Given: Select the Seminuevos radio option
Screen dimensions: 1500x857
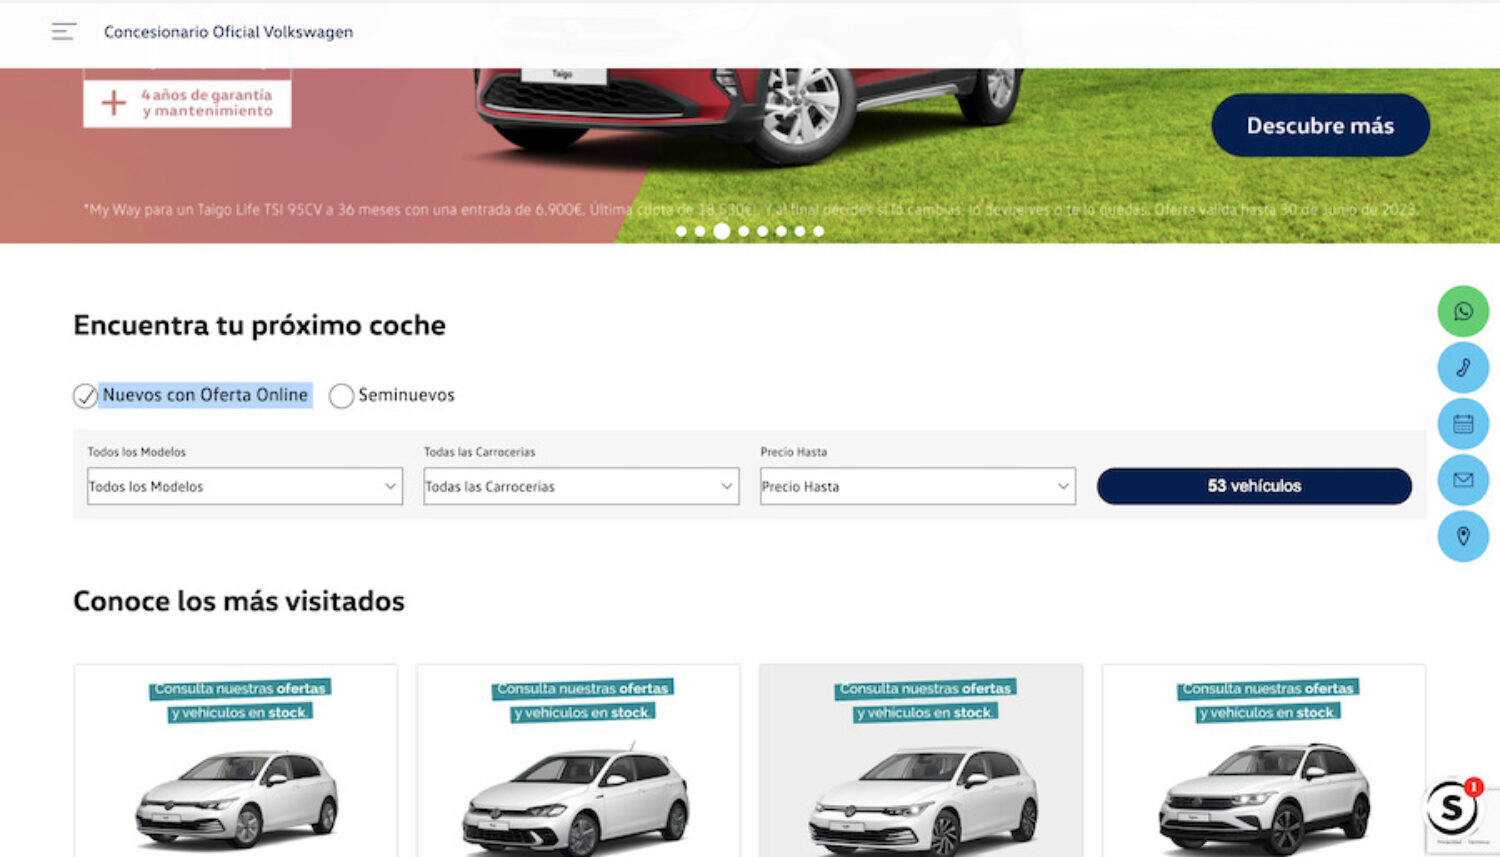Looking at the screenshot, I should point(341,396).
